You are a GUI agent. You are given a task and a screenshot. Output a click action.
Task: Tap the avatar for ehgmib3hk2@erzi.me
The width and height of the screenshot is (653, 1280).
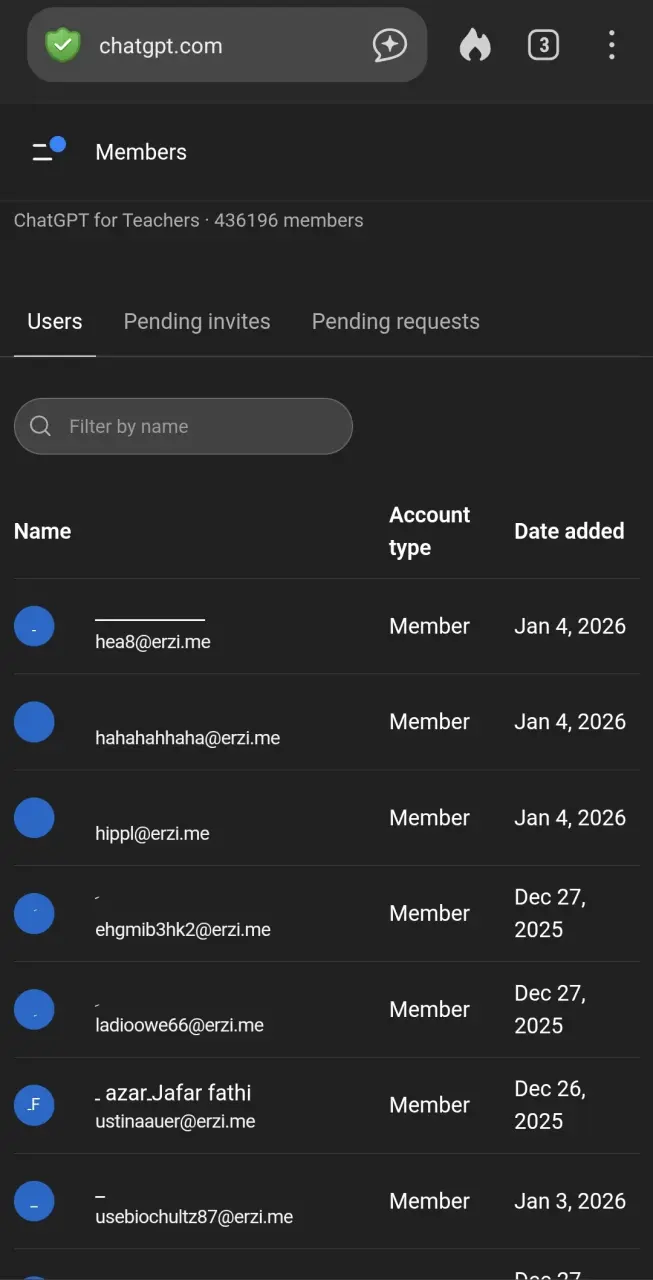click(34, 914)
